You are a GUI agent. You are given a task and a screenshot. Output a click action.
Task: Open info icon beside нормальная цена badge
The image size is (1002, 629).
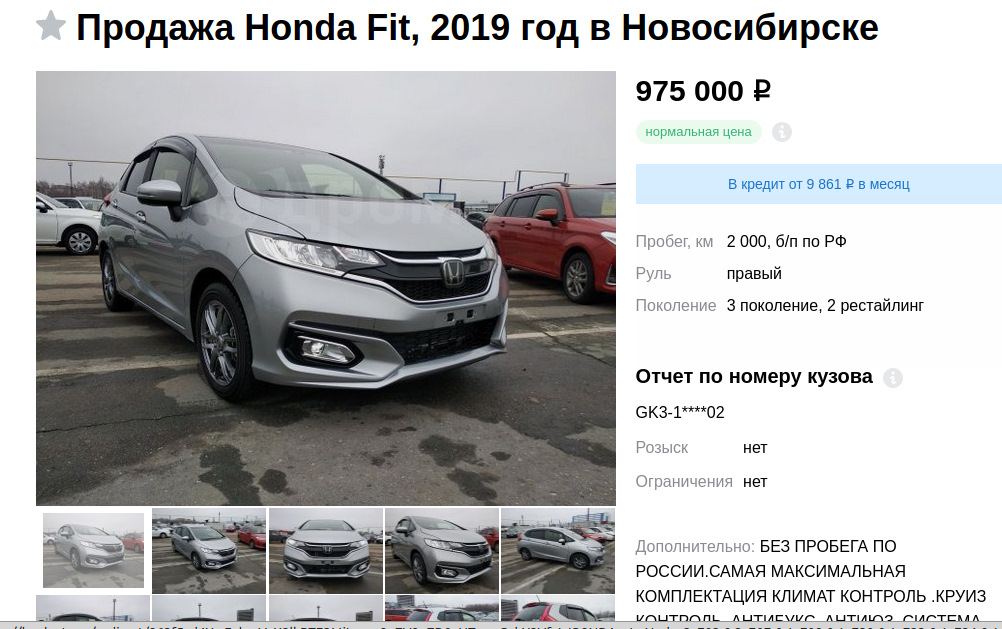tap(782, 132)
